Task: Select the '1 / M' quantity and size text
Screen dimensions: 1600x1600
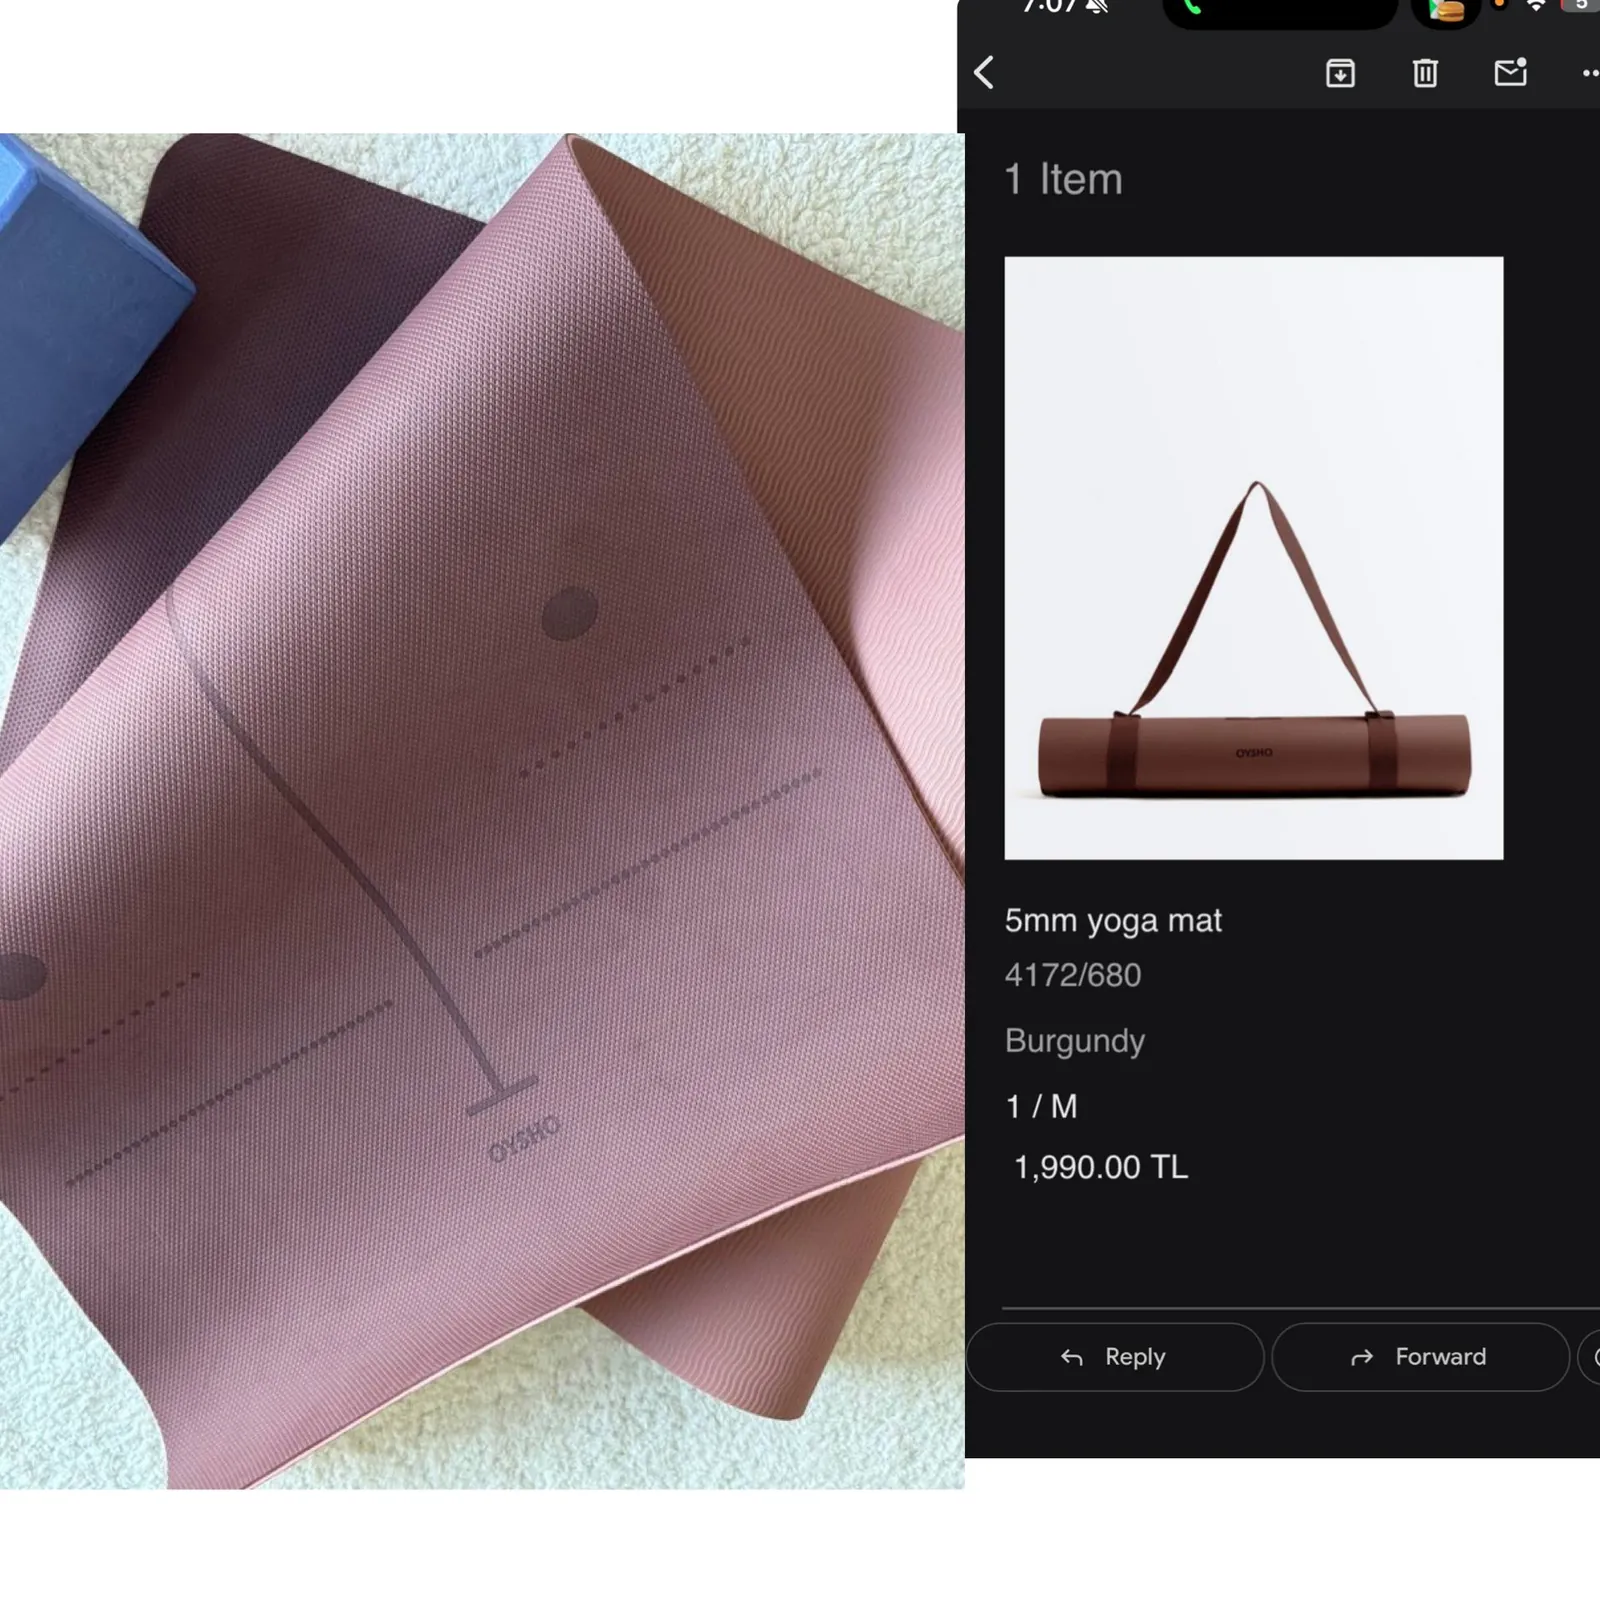Action: pos(1041,1106)
